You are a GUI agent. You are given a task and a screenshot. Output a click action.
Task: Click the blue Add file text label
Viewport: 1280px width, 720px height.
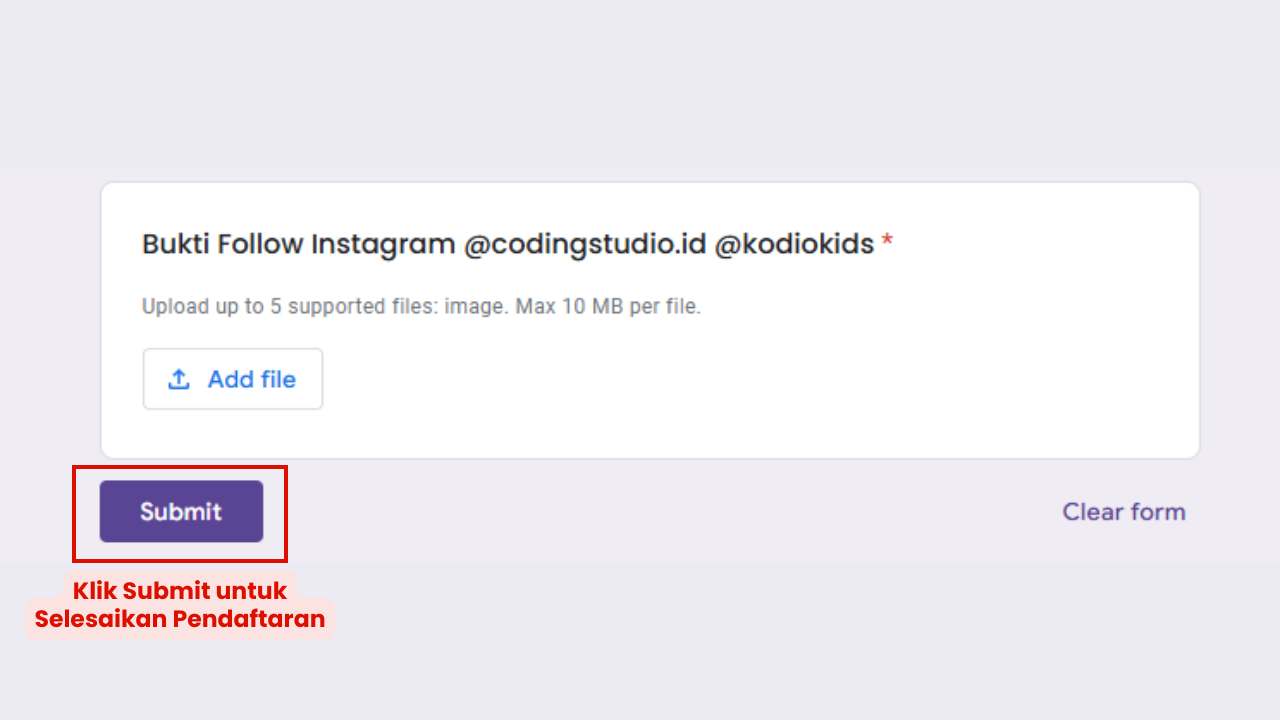click(251, 379)
